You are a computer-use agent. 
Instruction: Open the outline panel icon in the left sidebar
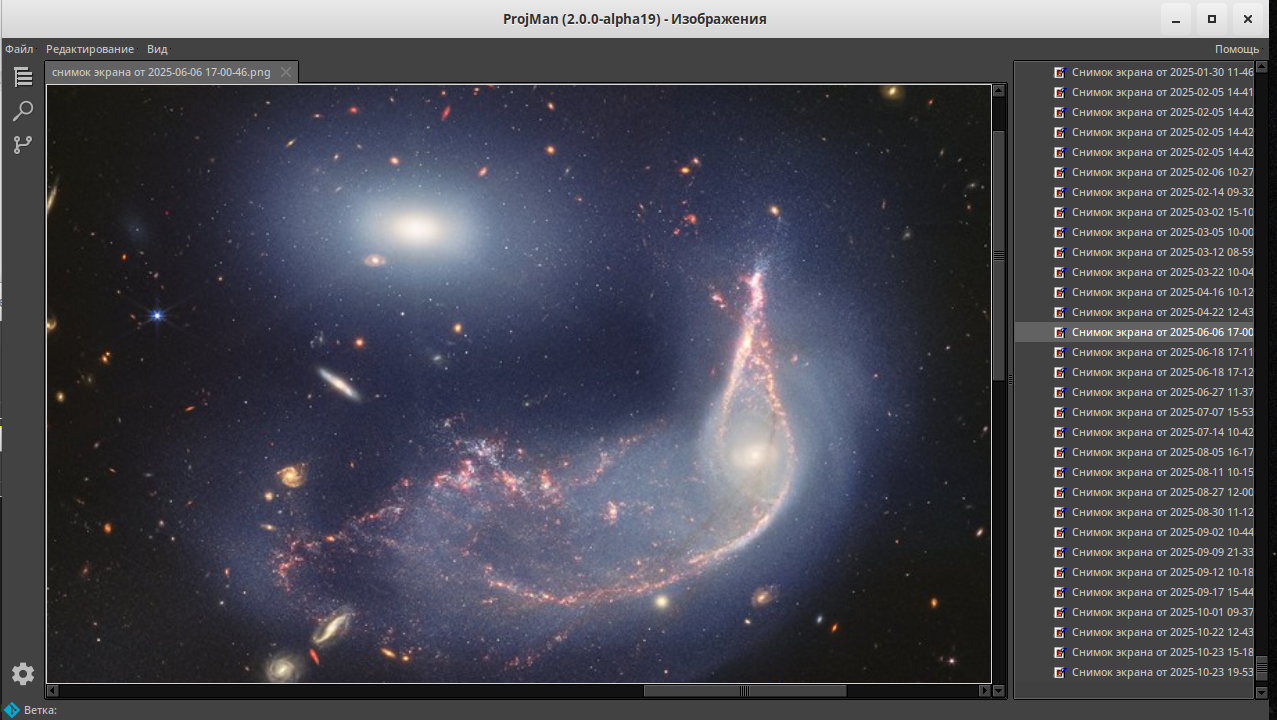22,77
